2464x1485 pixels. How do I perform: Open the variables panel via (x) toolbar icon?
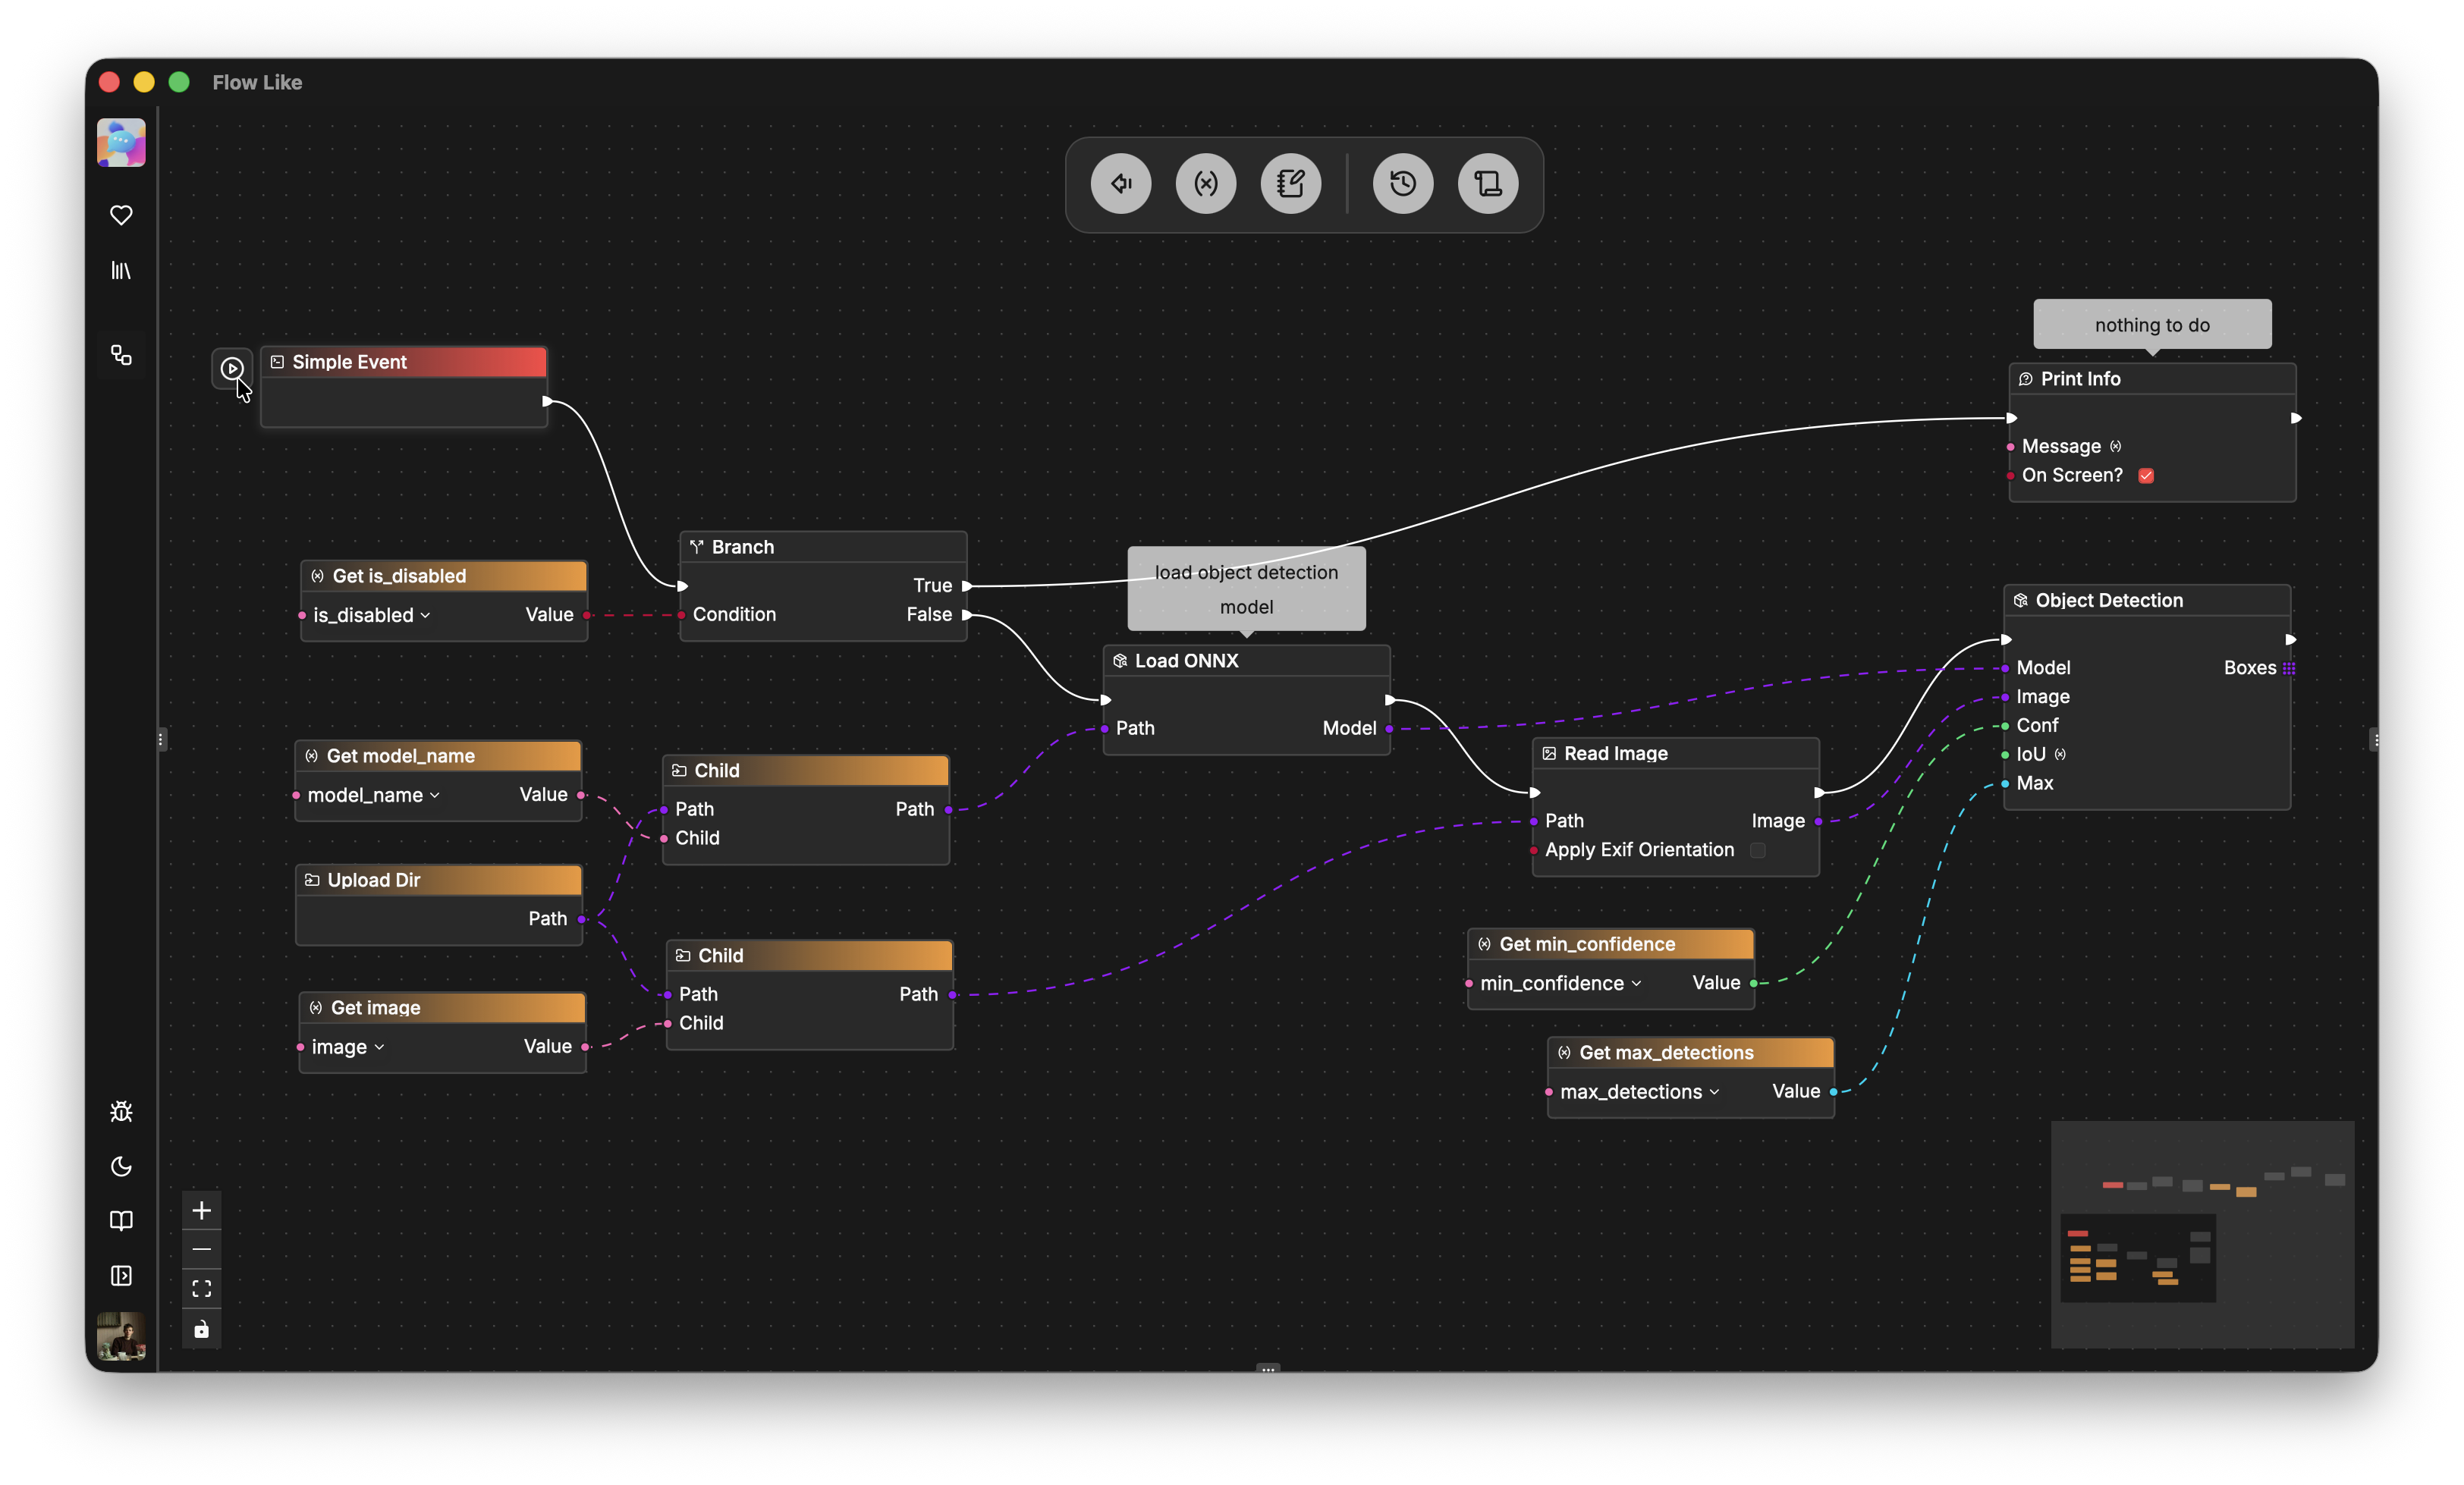1206,184
